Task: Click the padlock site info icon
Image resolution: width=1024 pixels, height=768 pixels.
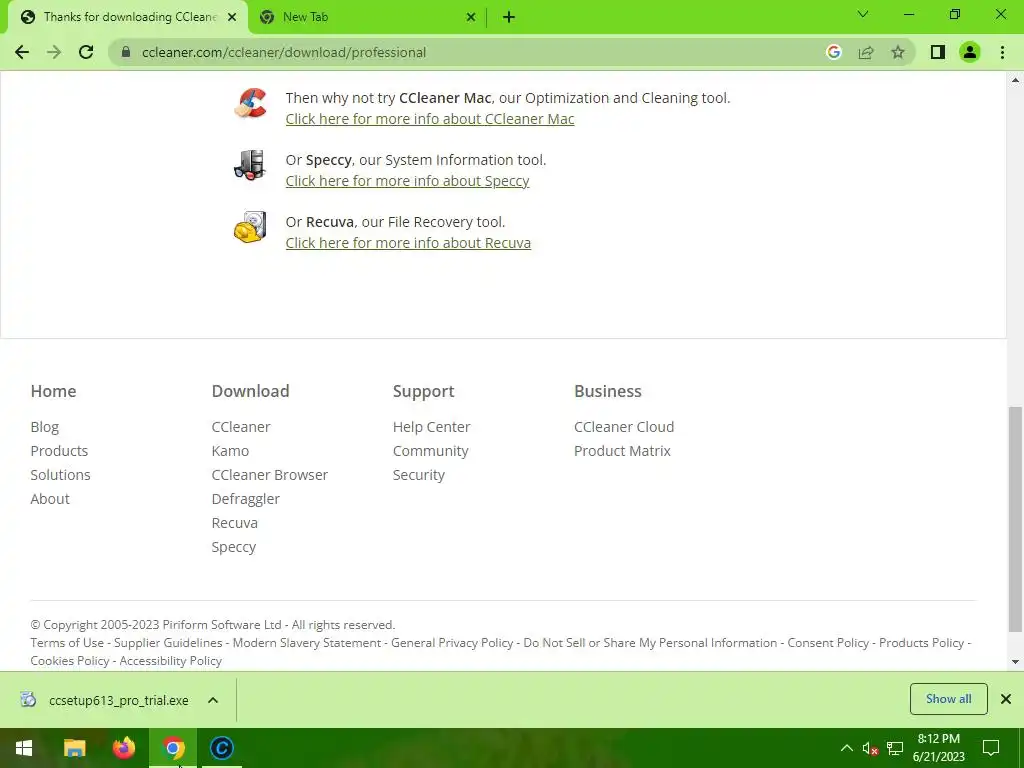Action: pyautogui.click(x=126, y=52)
